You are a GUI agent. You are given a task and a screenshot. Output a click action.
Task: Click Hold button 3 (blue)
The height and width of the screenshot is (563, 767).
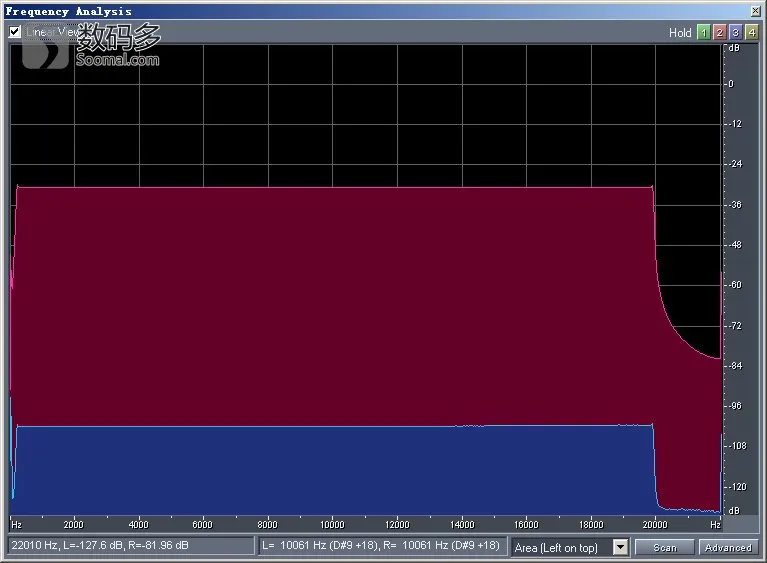(736, 33)
